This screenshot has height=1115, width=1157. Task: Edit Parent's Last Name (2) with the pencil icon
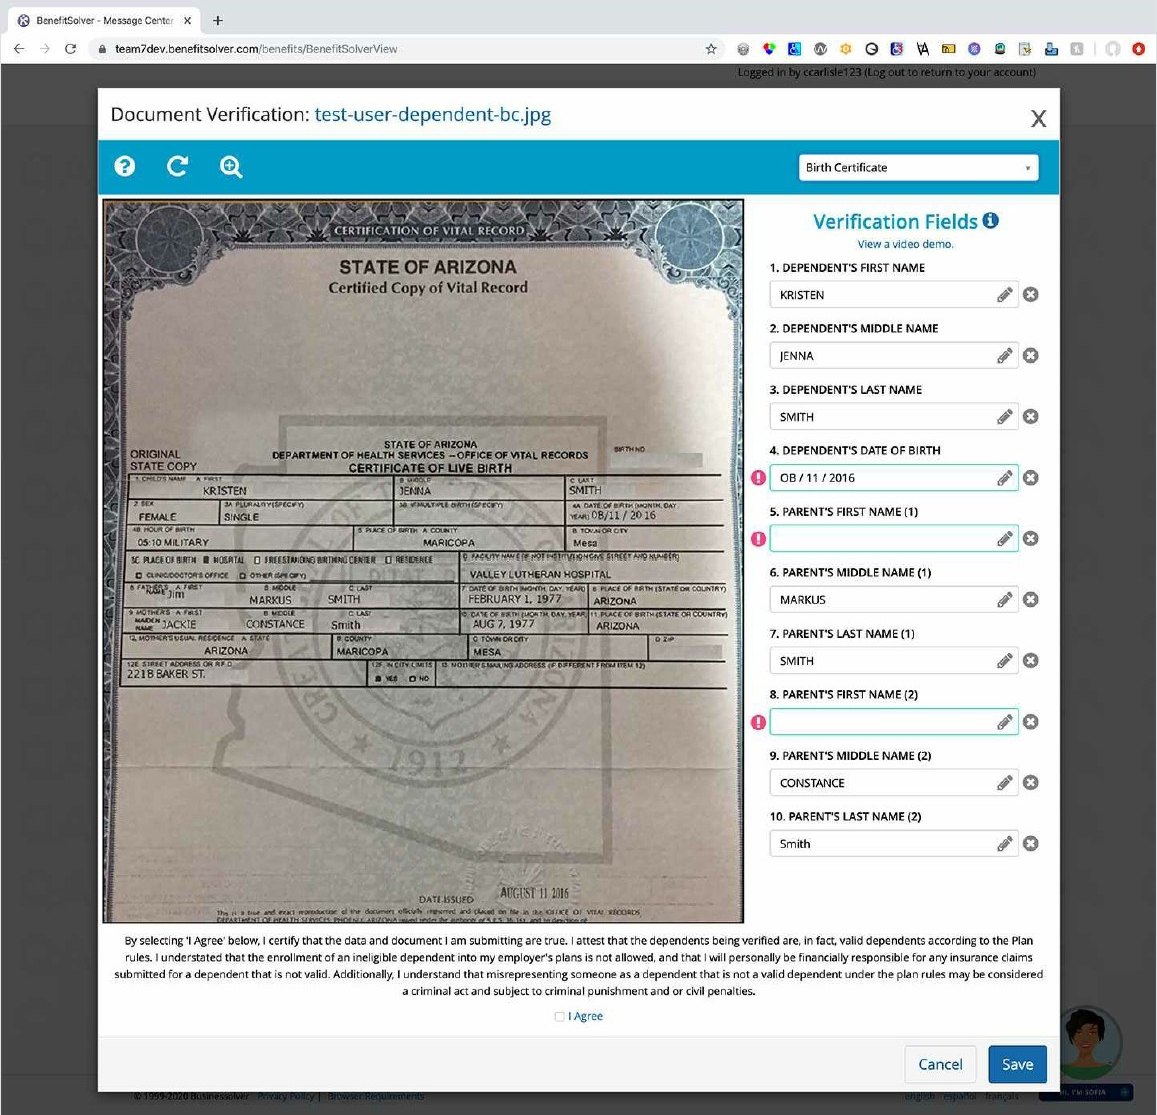coord(1004,844)
